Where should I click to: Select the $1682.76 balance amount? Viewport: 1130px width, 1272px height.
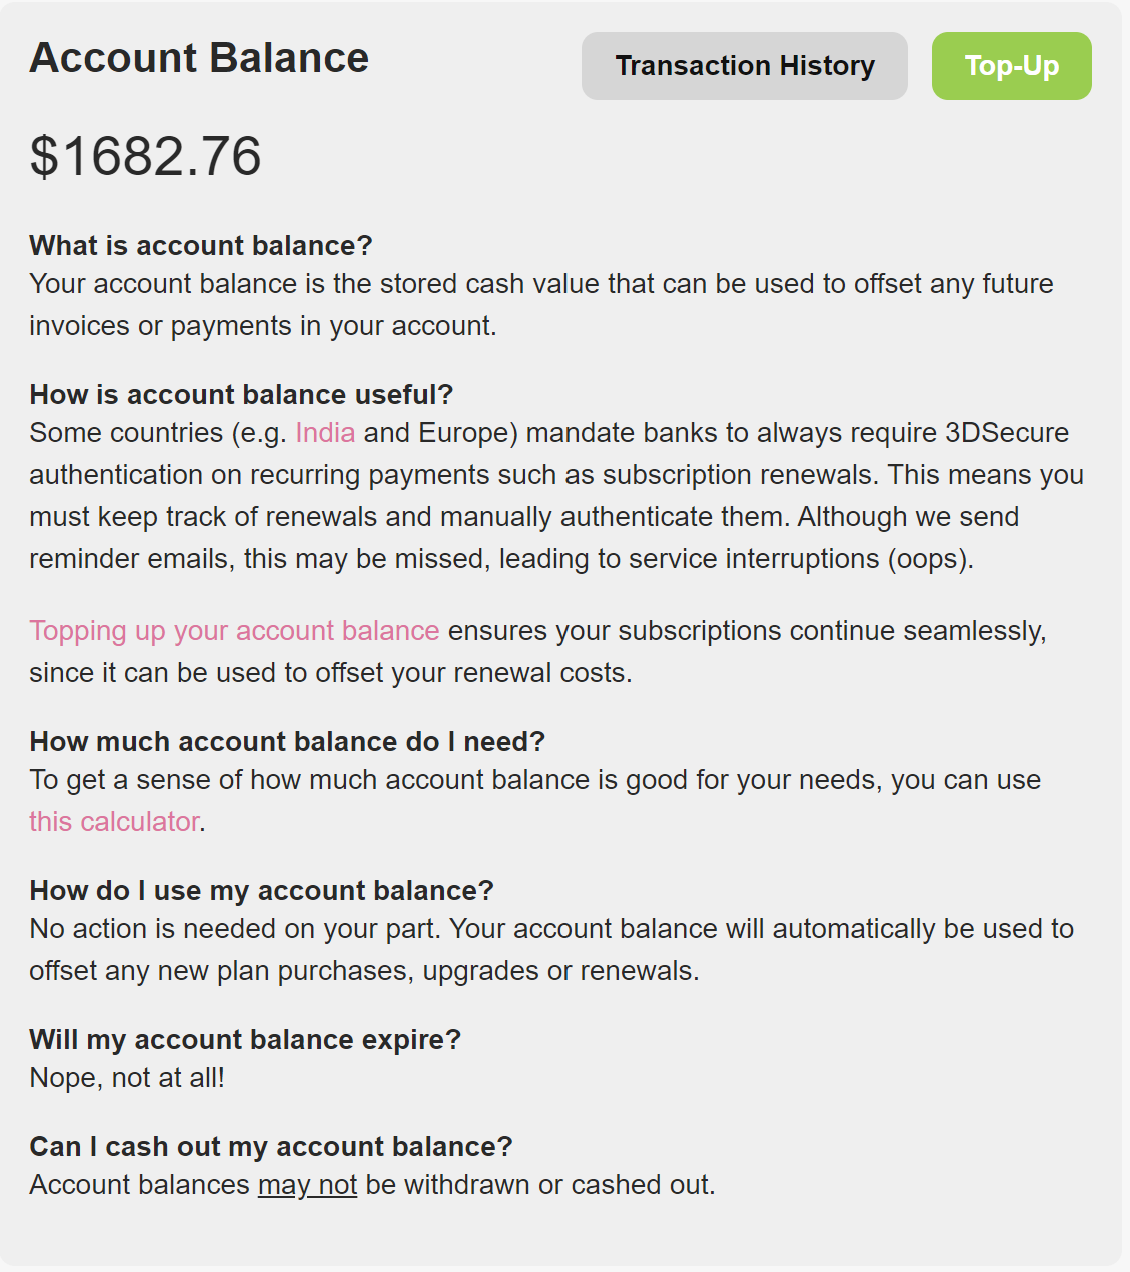144,156
